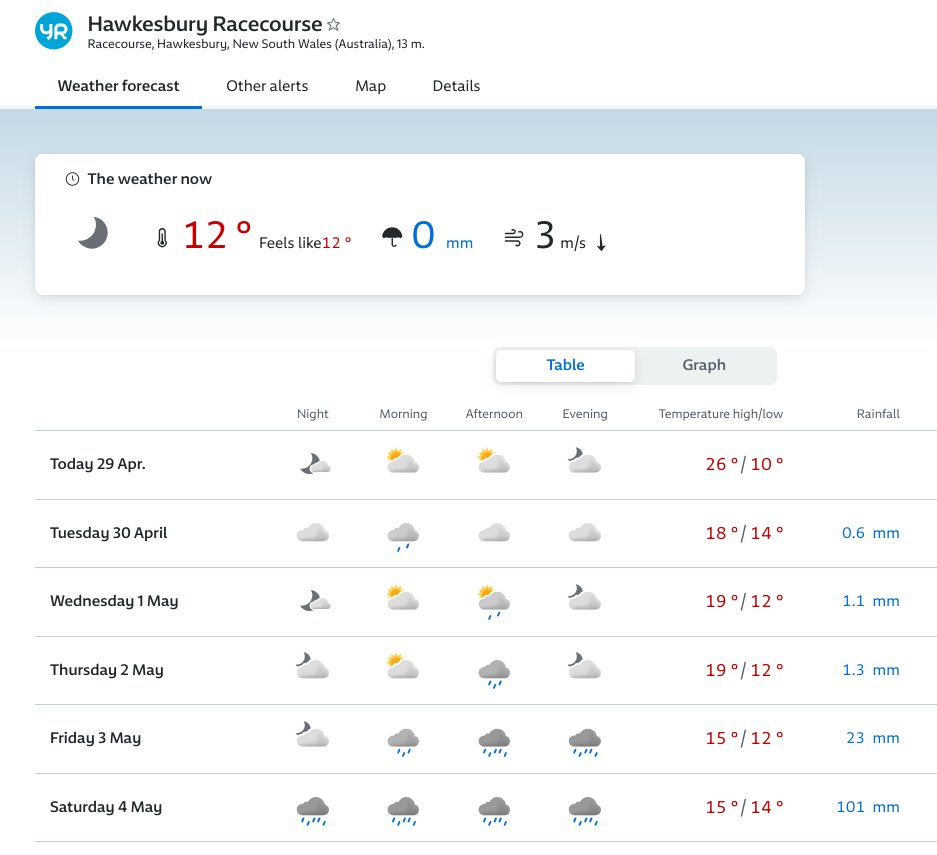Image resolution: width=937 pixels, height=855 pixels.
Task: Click the Morning column header
Action: pos(403,414)
